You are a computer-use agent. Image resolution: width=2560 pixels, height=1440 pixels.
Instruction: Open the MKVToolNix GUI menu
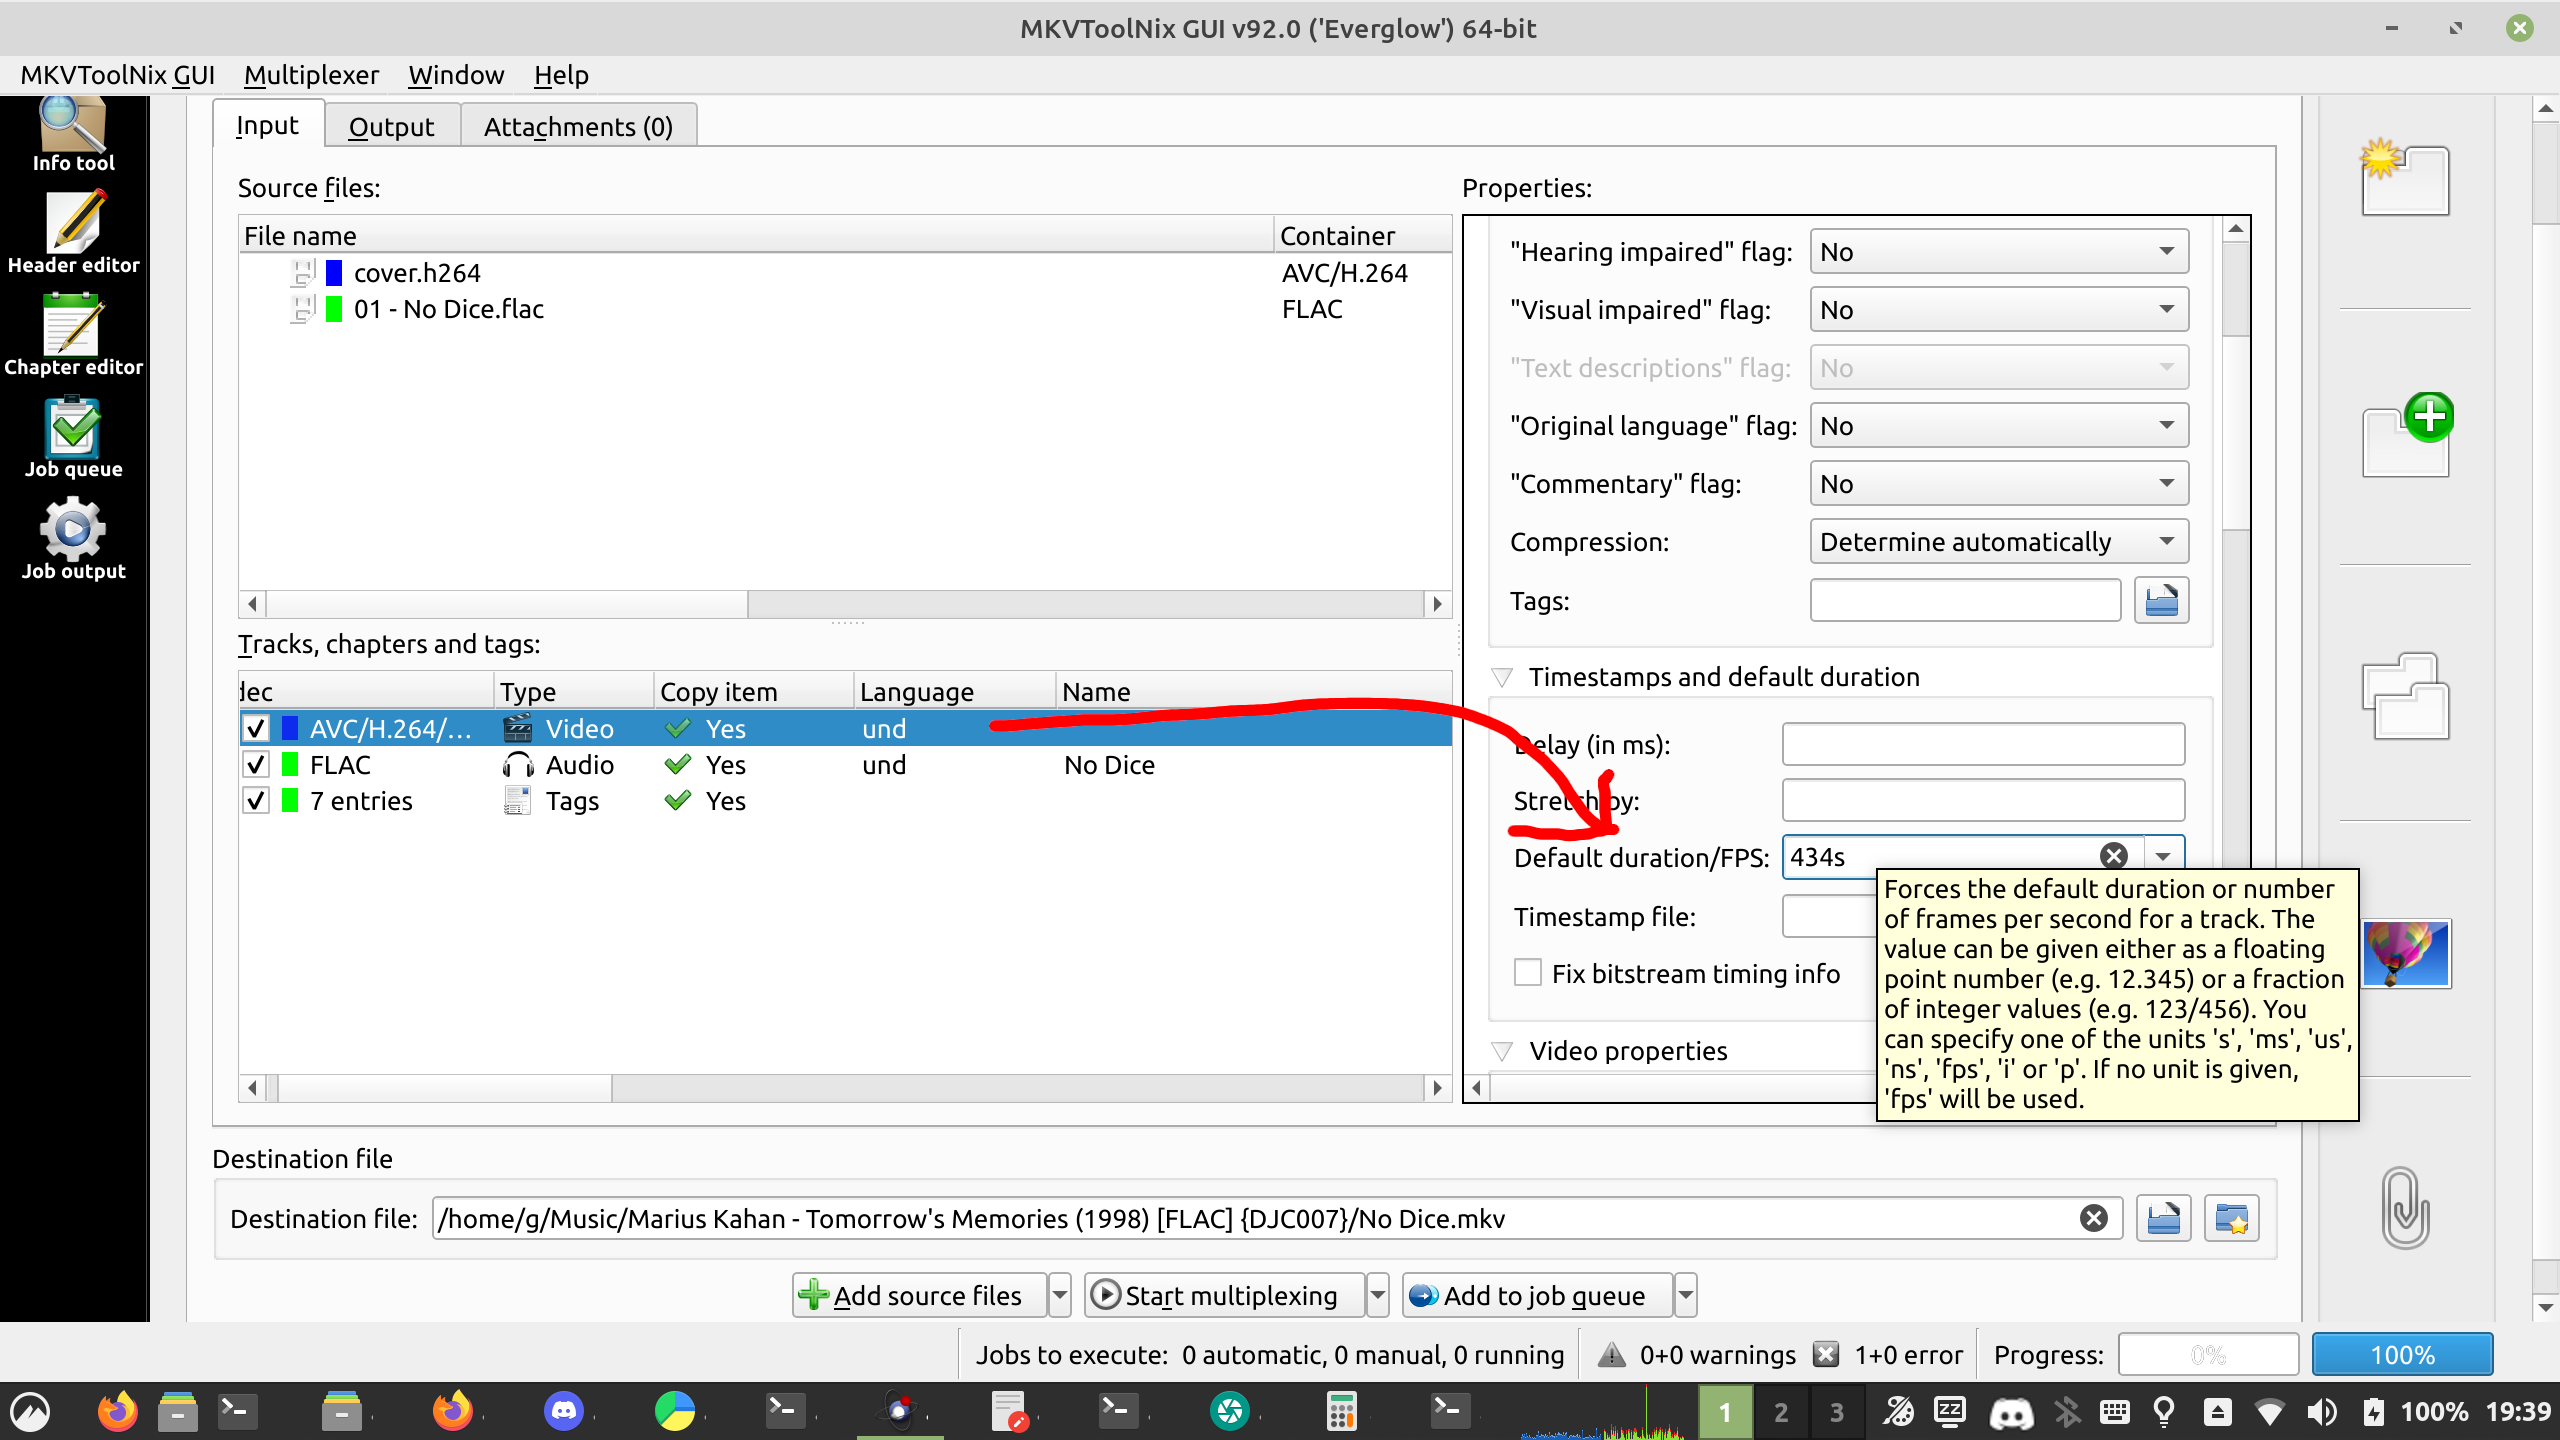click(117, 75)
